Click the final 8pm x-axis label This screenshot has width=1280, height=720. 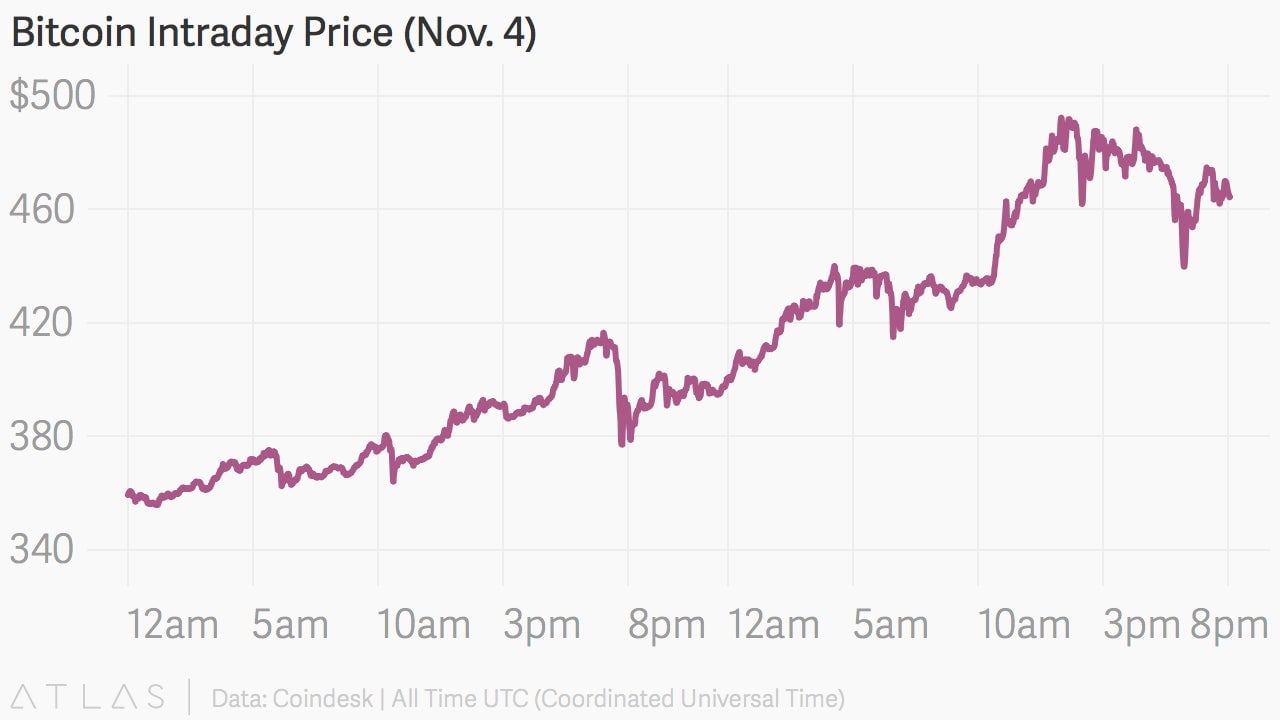1229,627
